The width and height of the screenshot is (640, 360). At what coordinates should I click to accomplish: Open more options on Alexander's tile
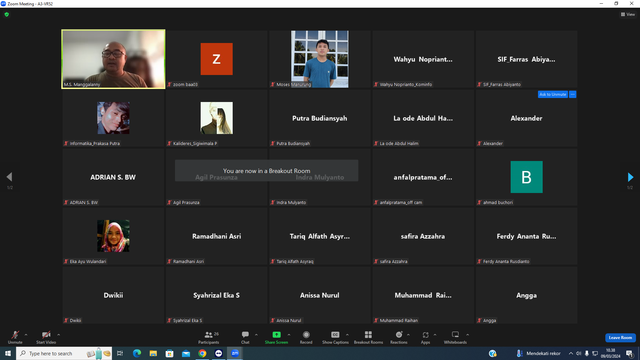point(573,94)
